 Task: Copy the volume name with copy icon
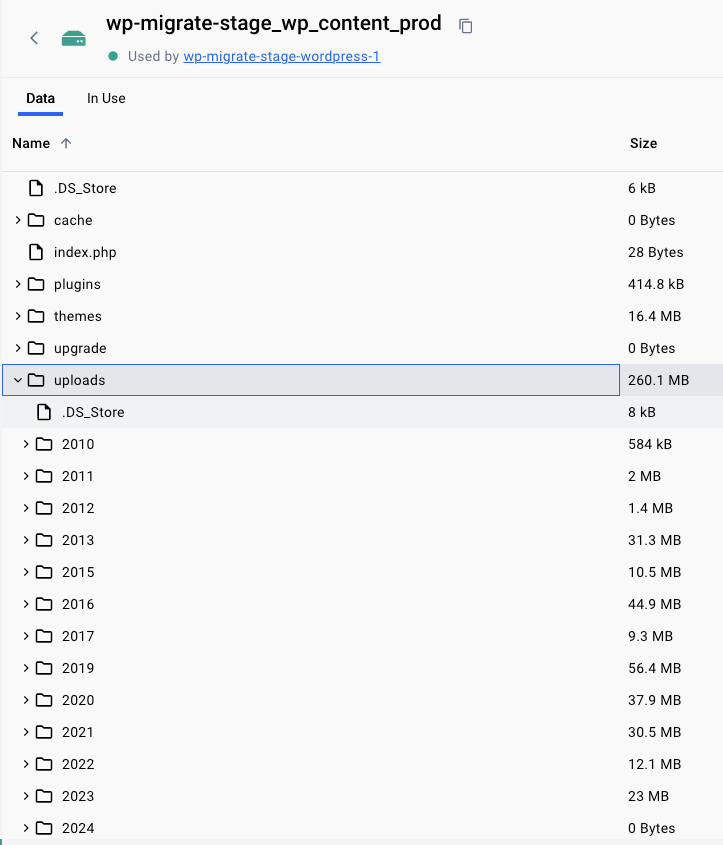coord(466,26)
